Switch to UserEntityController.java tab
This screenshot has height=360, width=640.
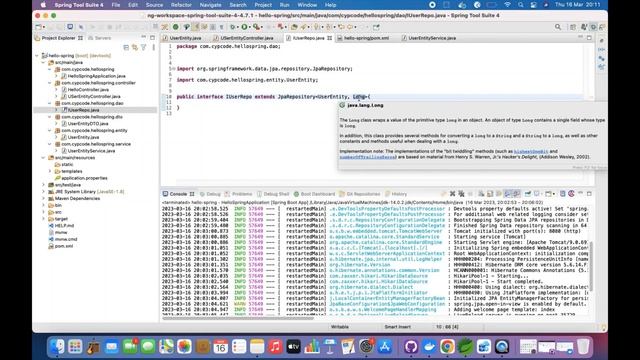(247, 38)
